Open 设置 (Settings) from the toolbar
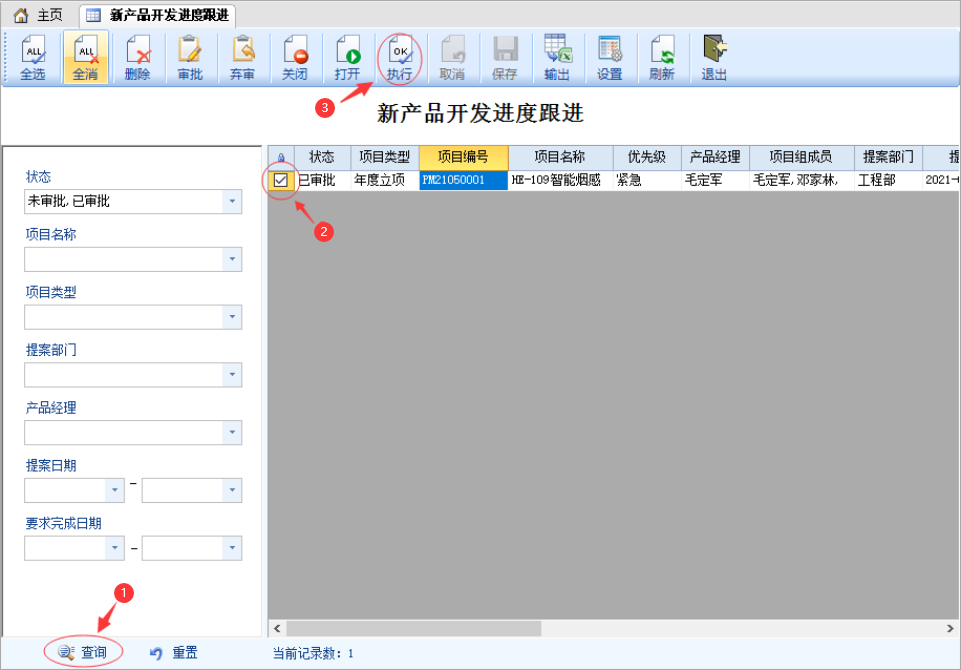961x670 pixels. click(609, 58)
